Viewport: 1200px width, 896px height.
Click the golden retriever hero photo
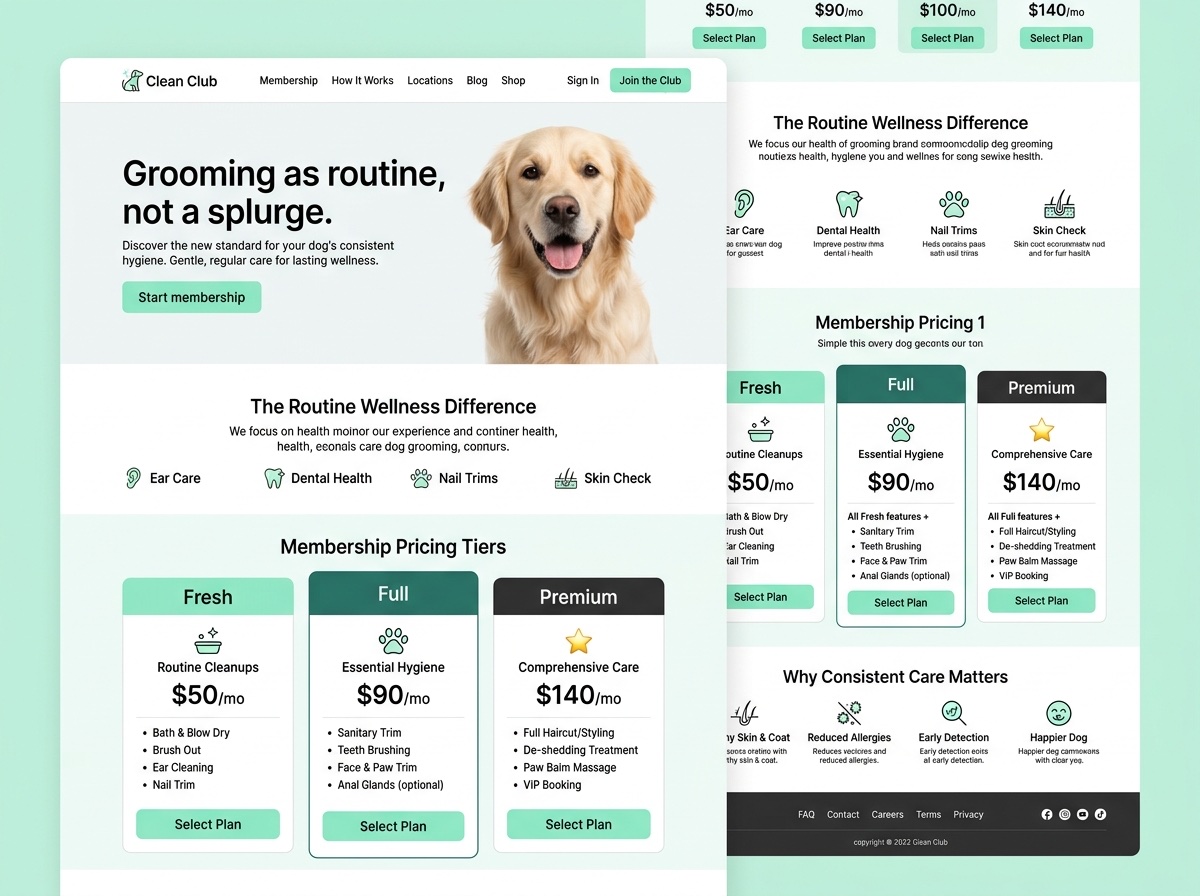click(565, 243)
